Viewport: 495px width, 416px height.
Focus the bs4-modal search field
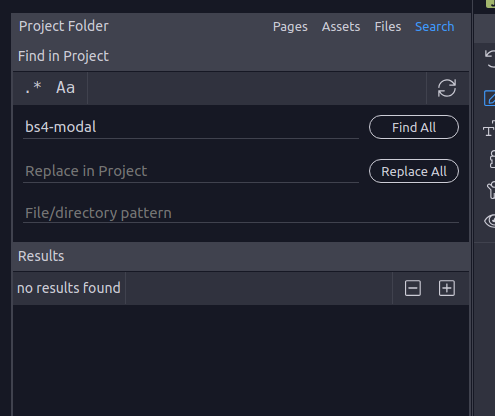point(191,127)
